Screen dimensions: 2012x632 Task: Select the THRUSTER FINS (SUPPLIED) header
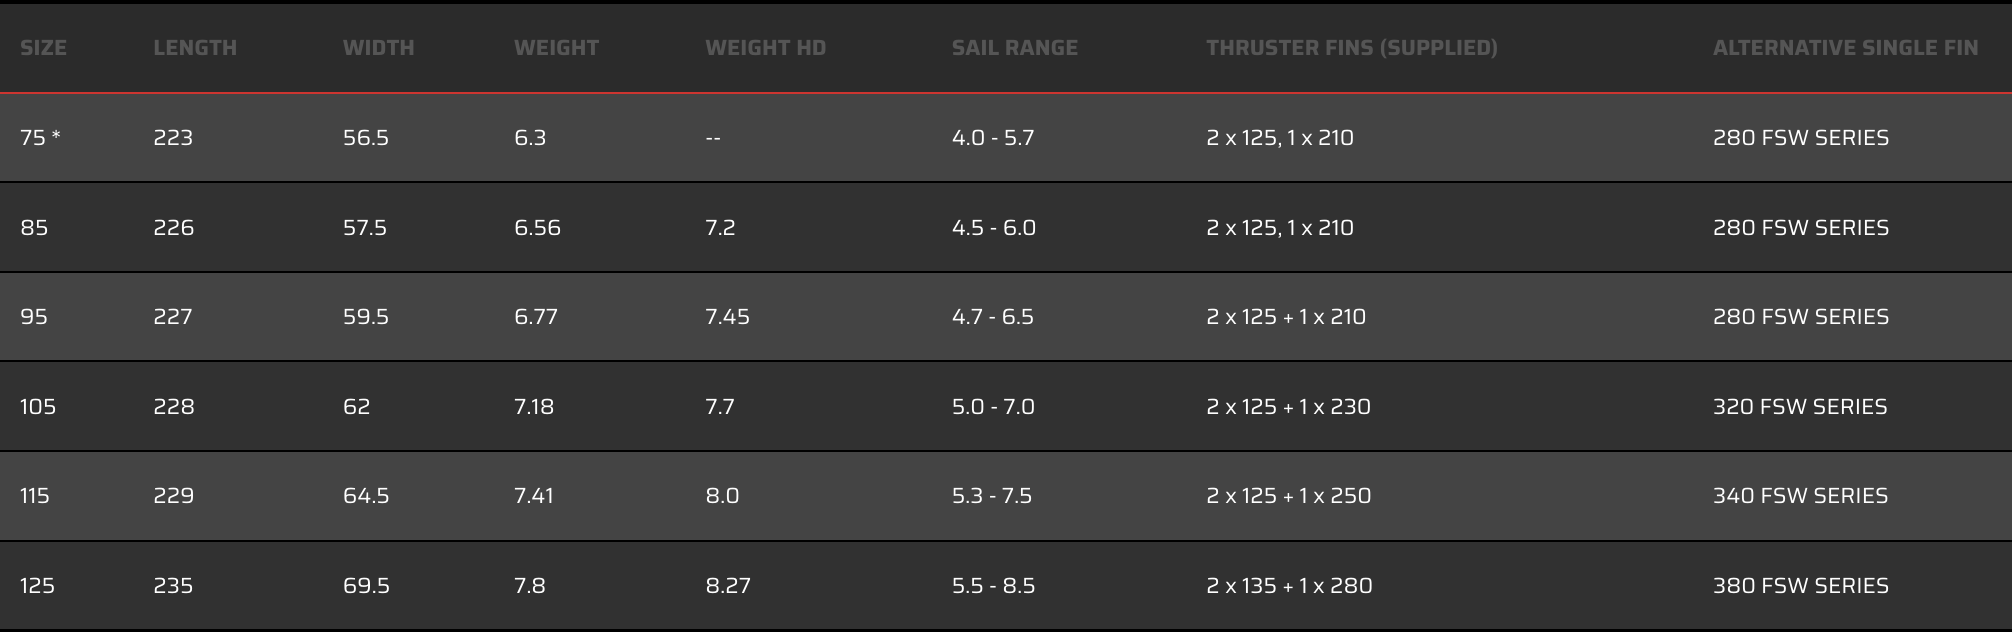click(x=1351, y=48)
